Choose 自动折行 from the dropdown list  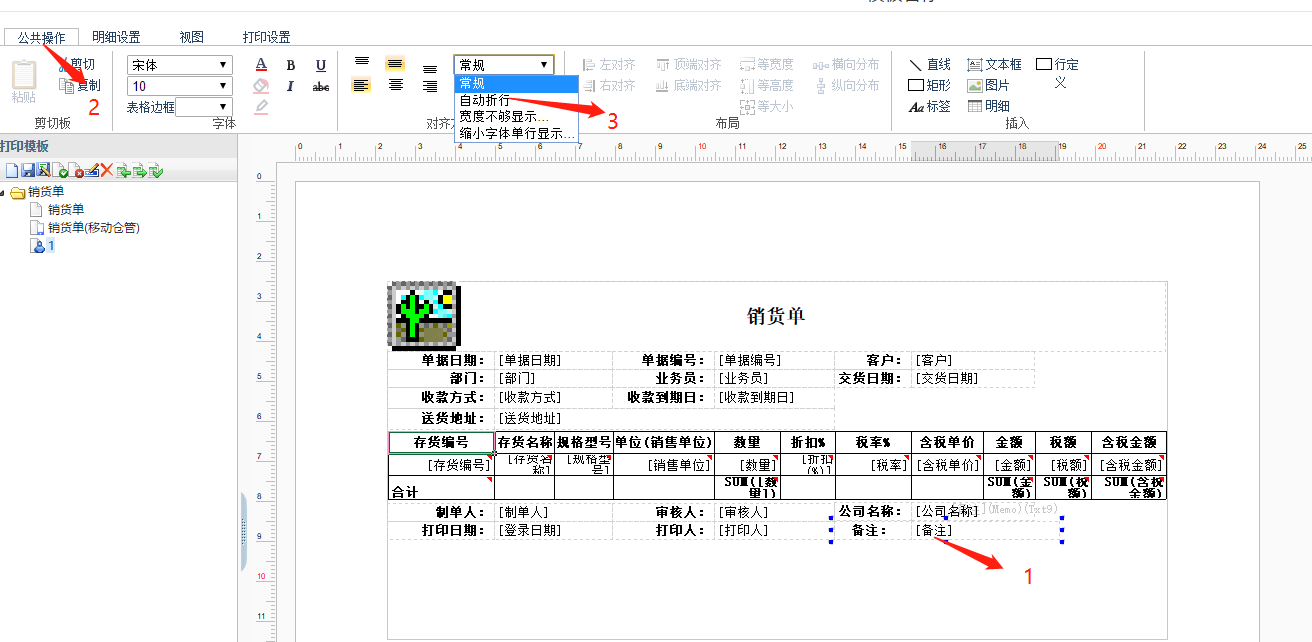click(x=485, y=100)
